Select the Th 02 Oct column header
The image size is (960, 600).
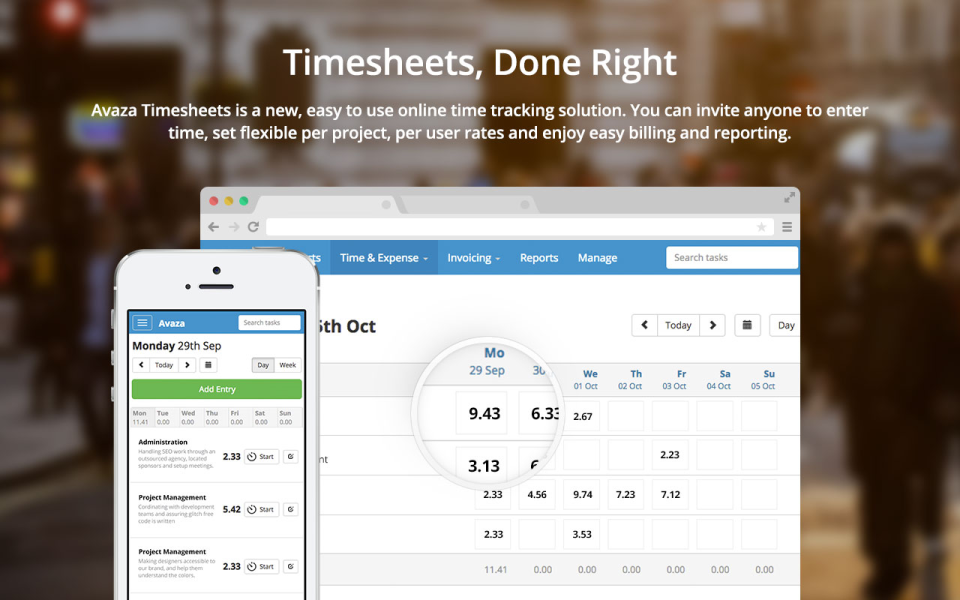[x=630, y=380]
